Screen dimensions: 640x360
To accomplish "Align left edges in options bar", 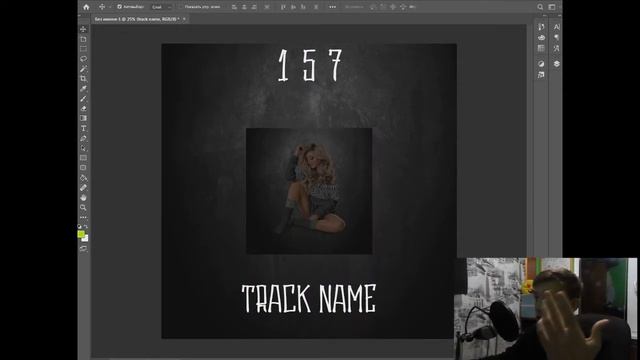I will 234,7.
